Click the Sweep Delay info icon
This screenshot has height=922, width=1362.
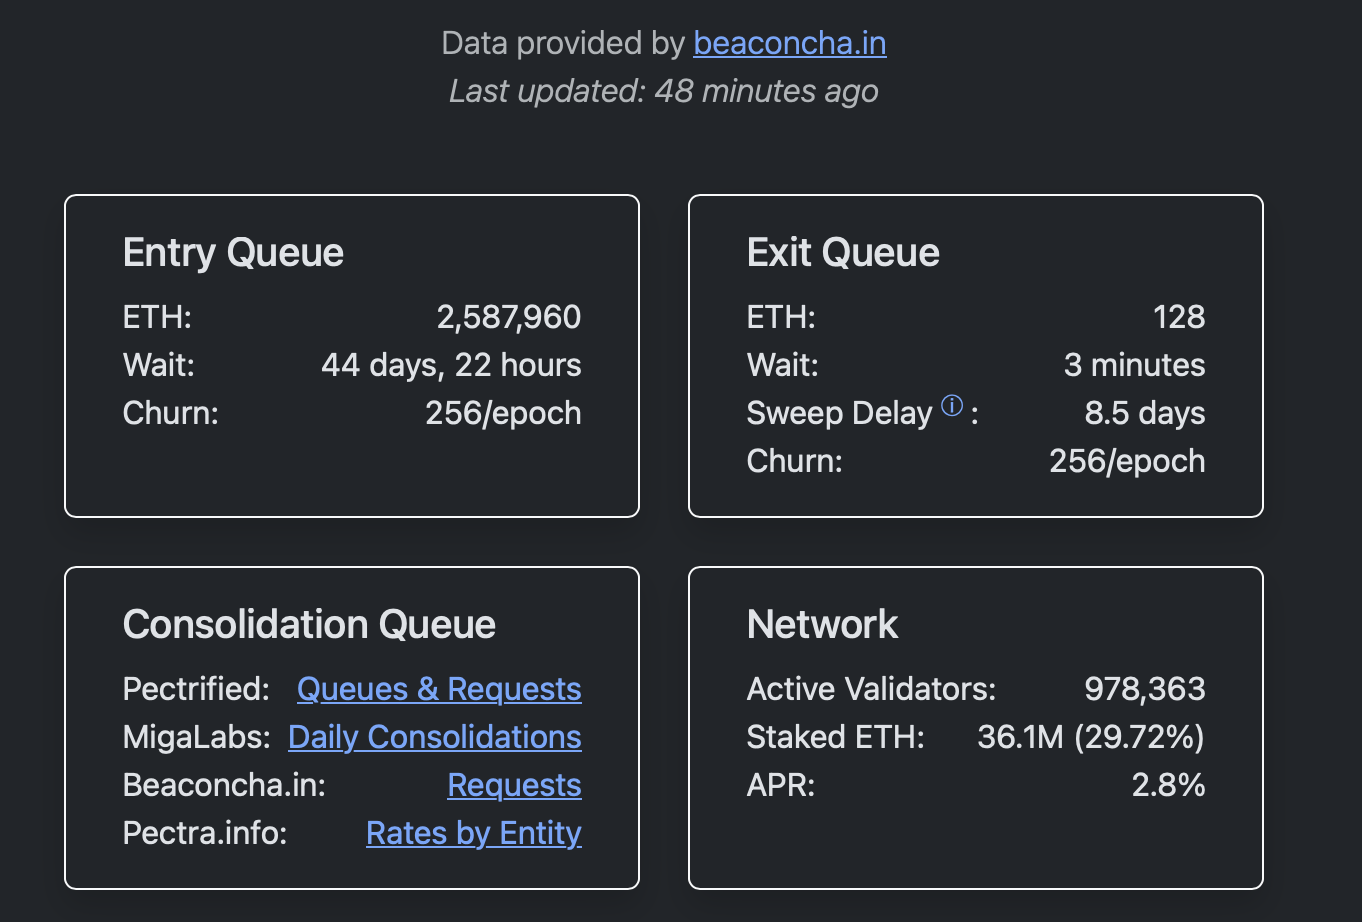[952, 406]
